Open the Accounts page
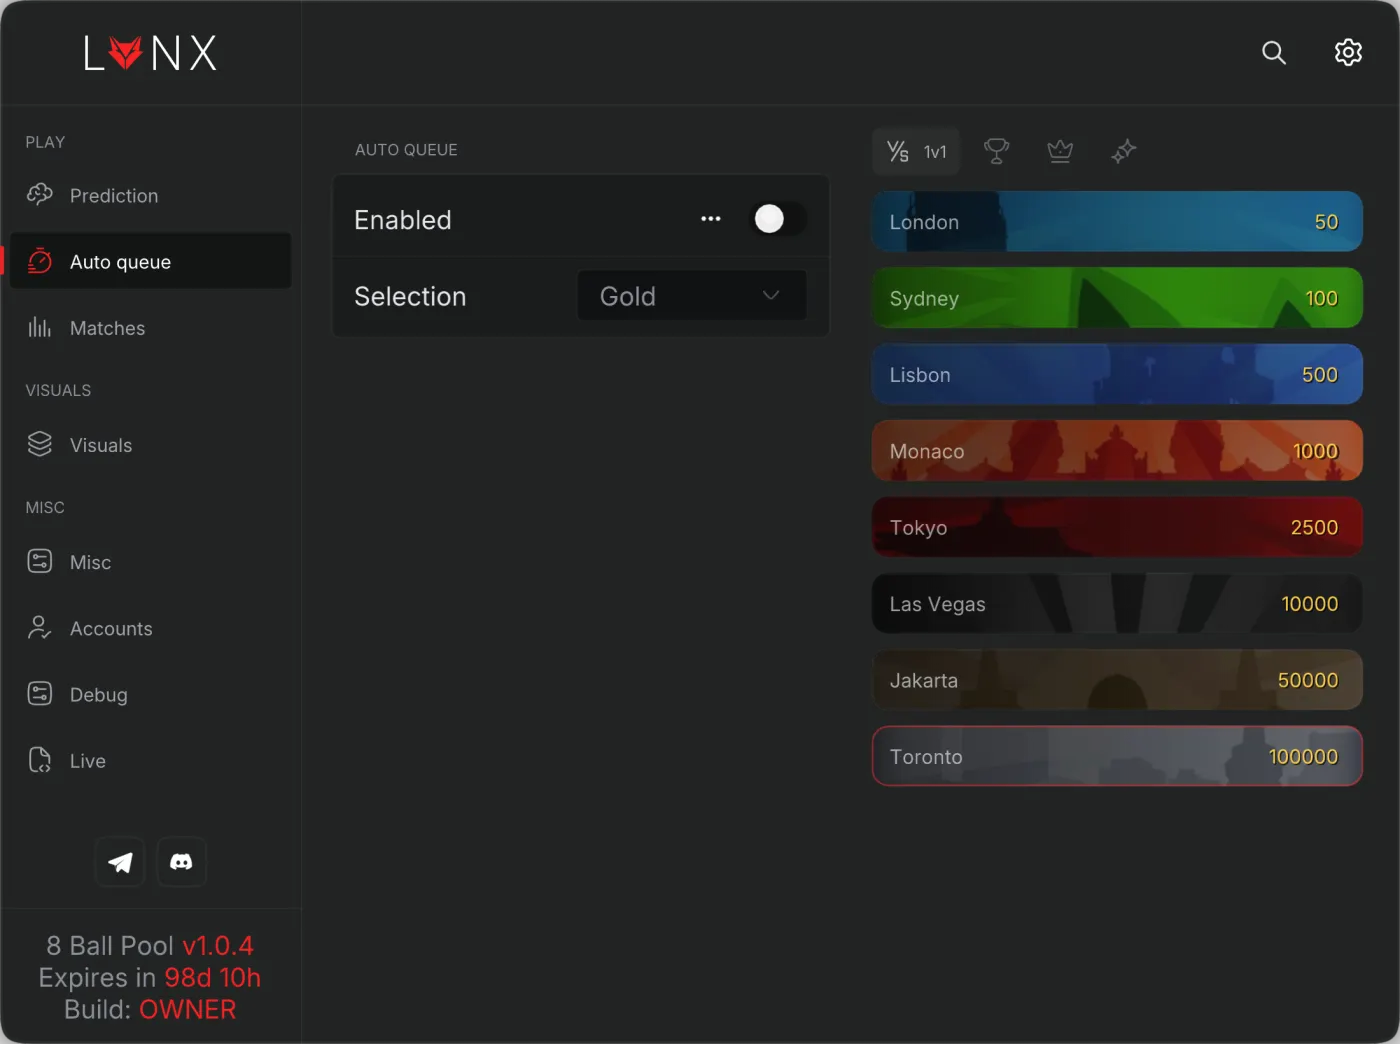 point(150,627)
